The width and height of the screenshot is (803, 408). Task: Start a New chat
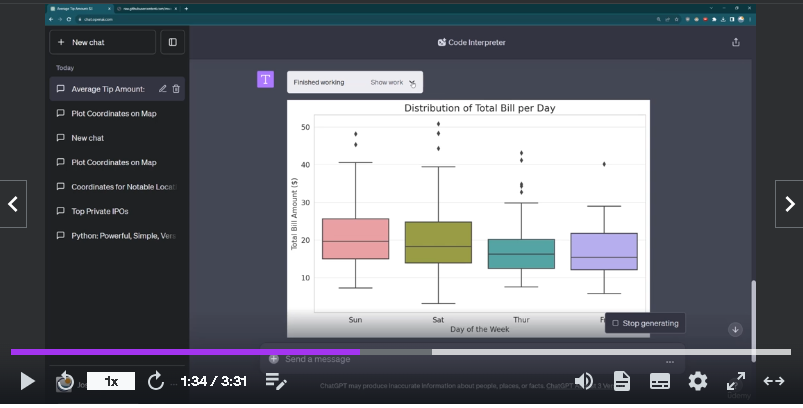point(102,42)
